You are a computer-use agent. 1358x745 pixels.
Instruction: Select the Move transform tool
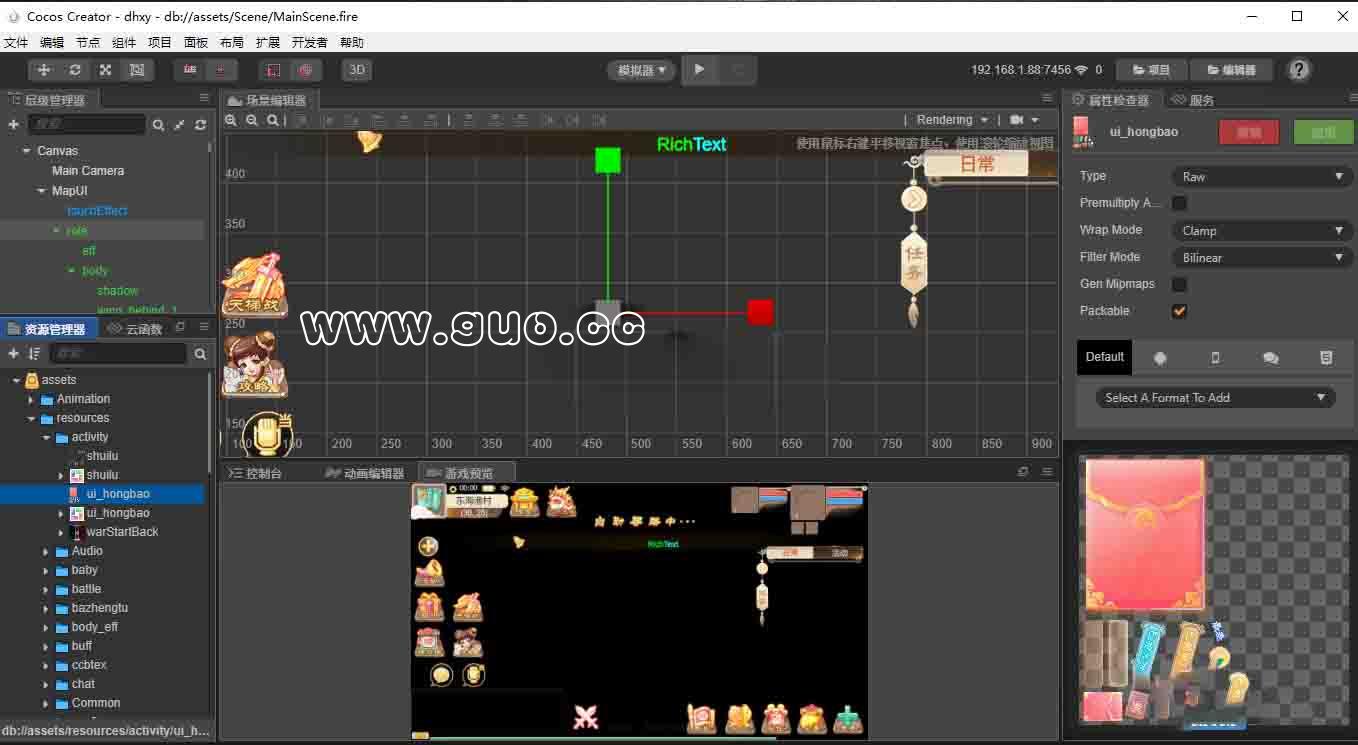coord(44,70)
